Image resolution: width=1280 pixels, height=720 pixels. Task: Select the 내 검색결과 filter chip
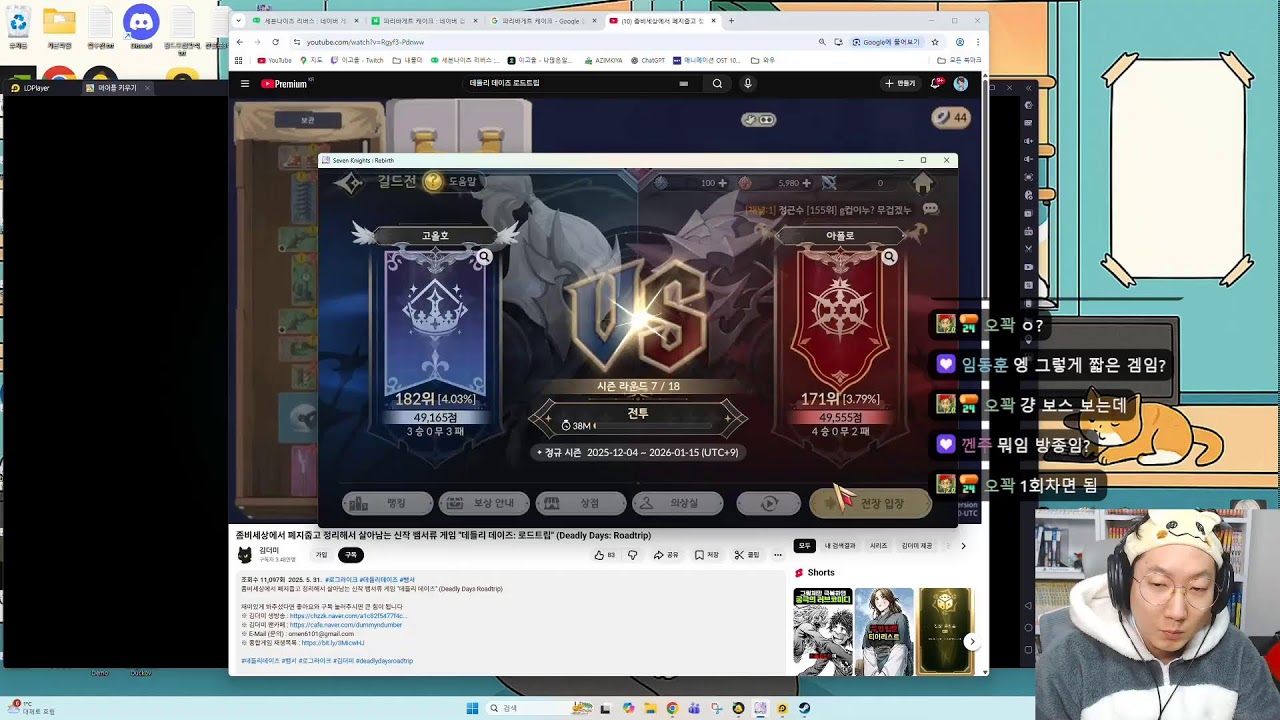point(840,546)
